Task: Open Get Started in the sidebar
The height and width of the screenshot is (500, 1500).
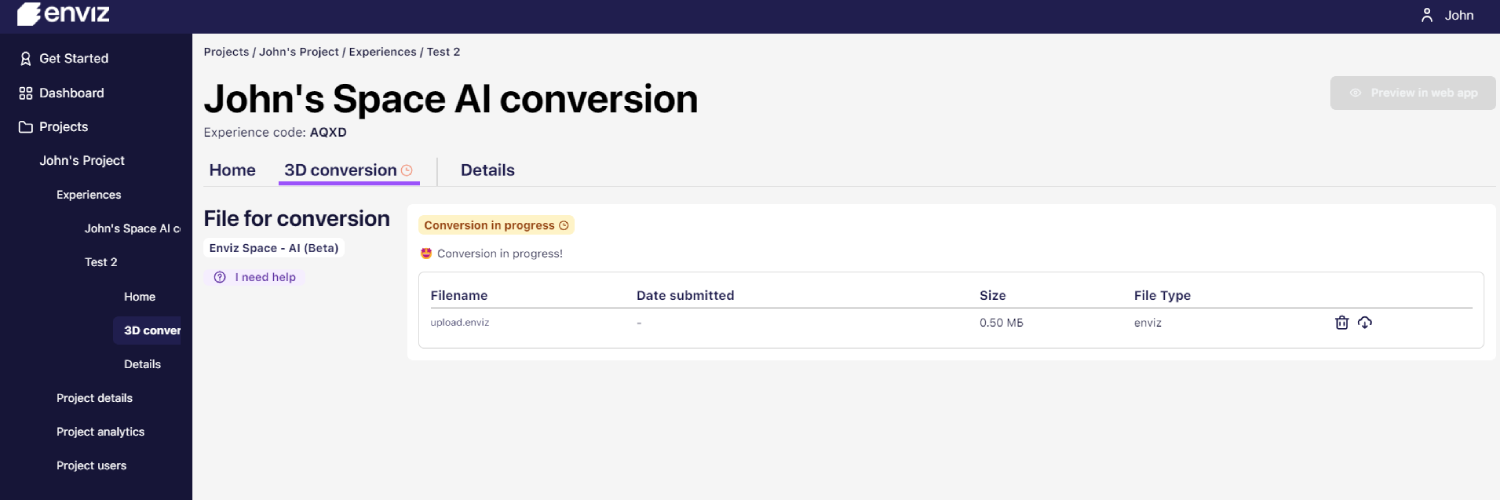Action: (64, 58)
